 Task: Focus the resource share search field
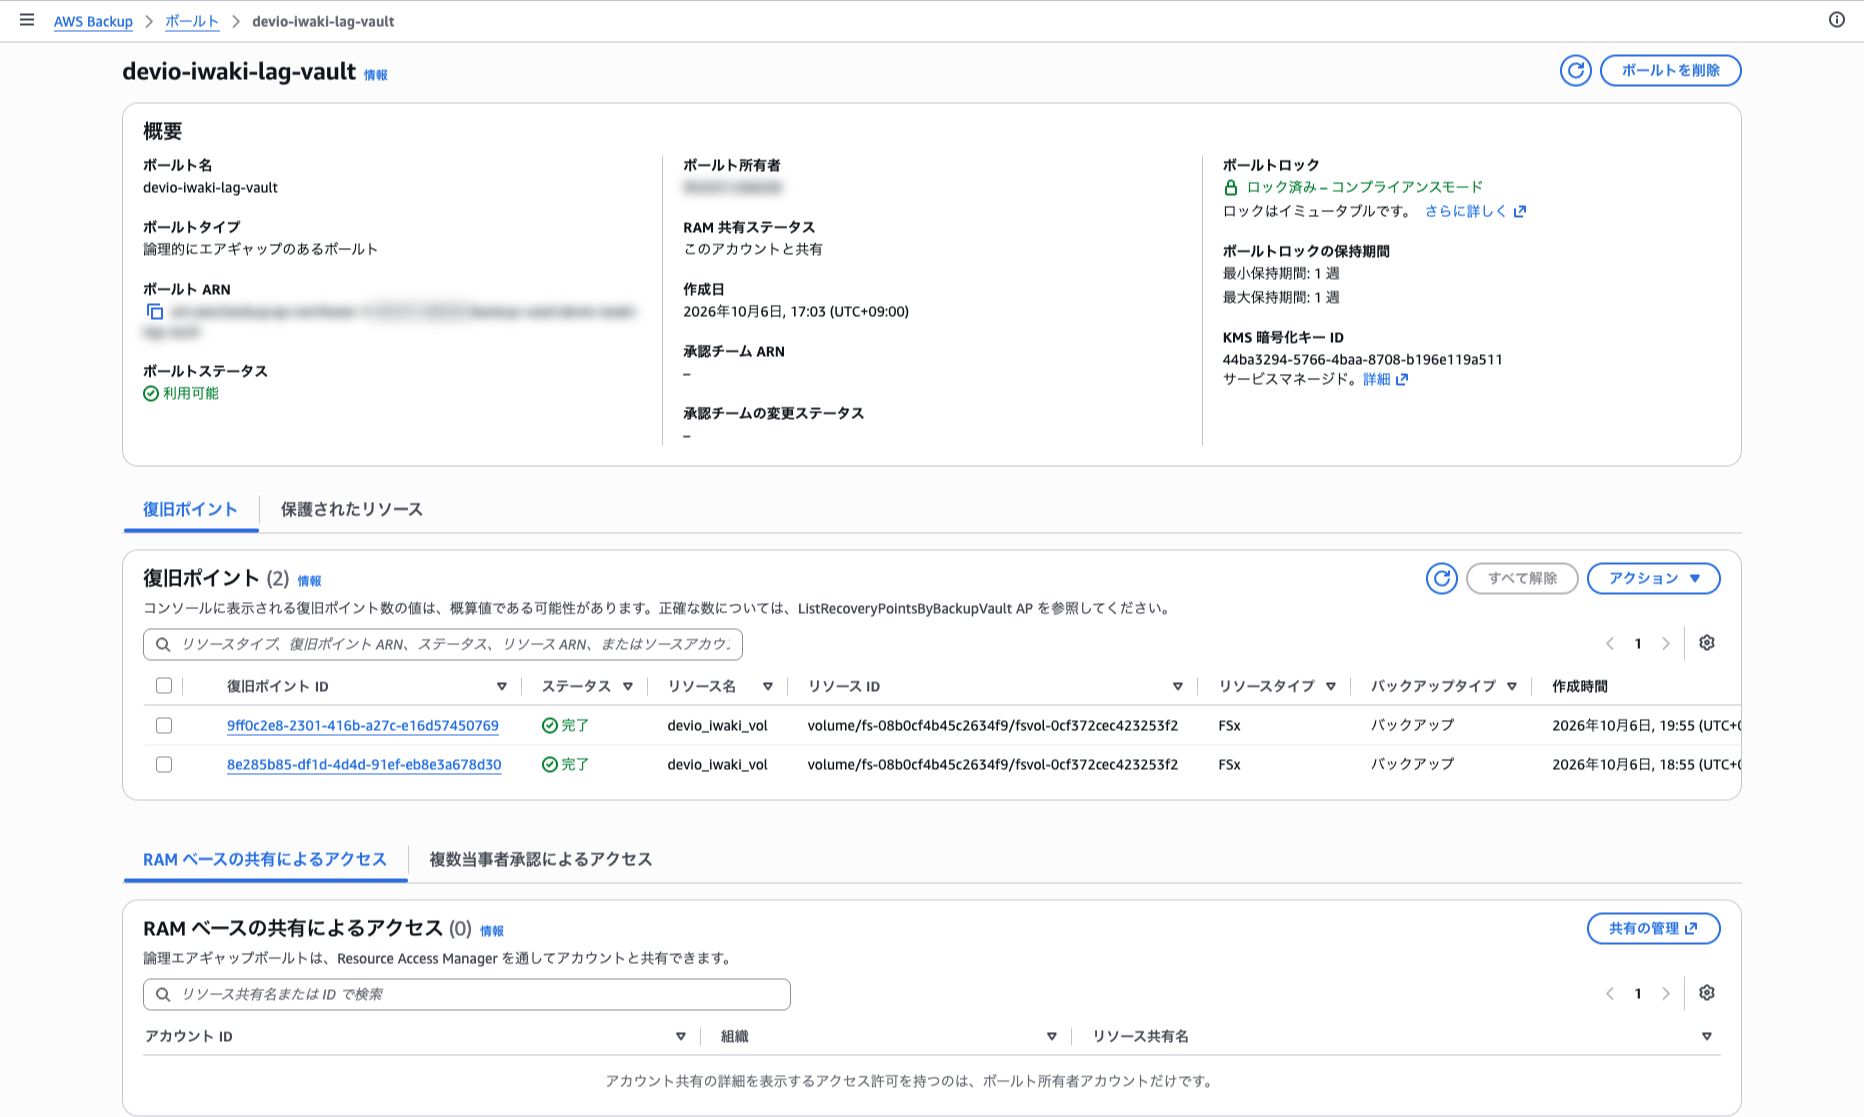(x=467, y=994)
